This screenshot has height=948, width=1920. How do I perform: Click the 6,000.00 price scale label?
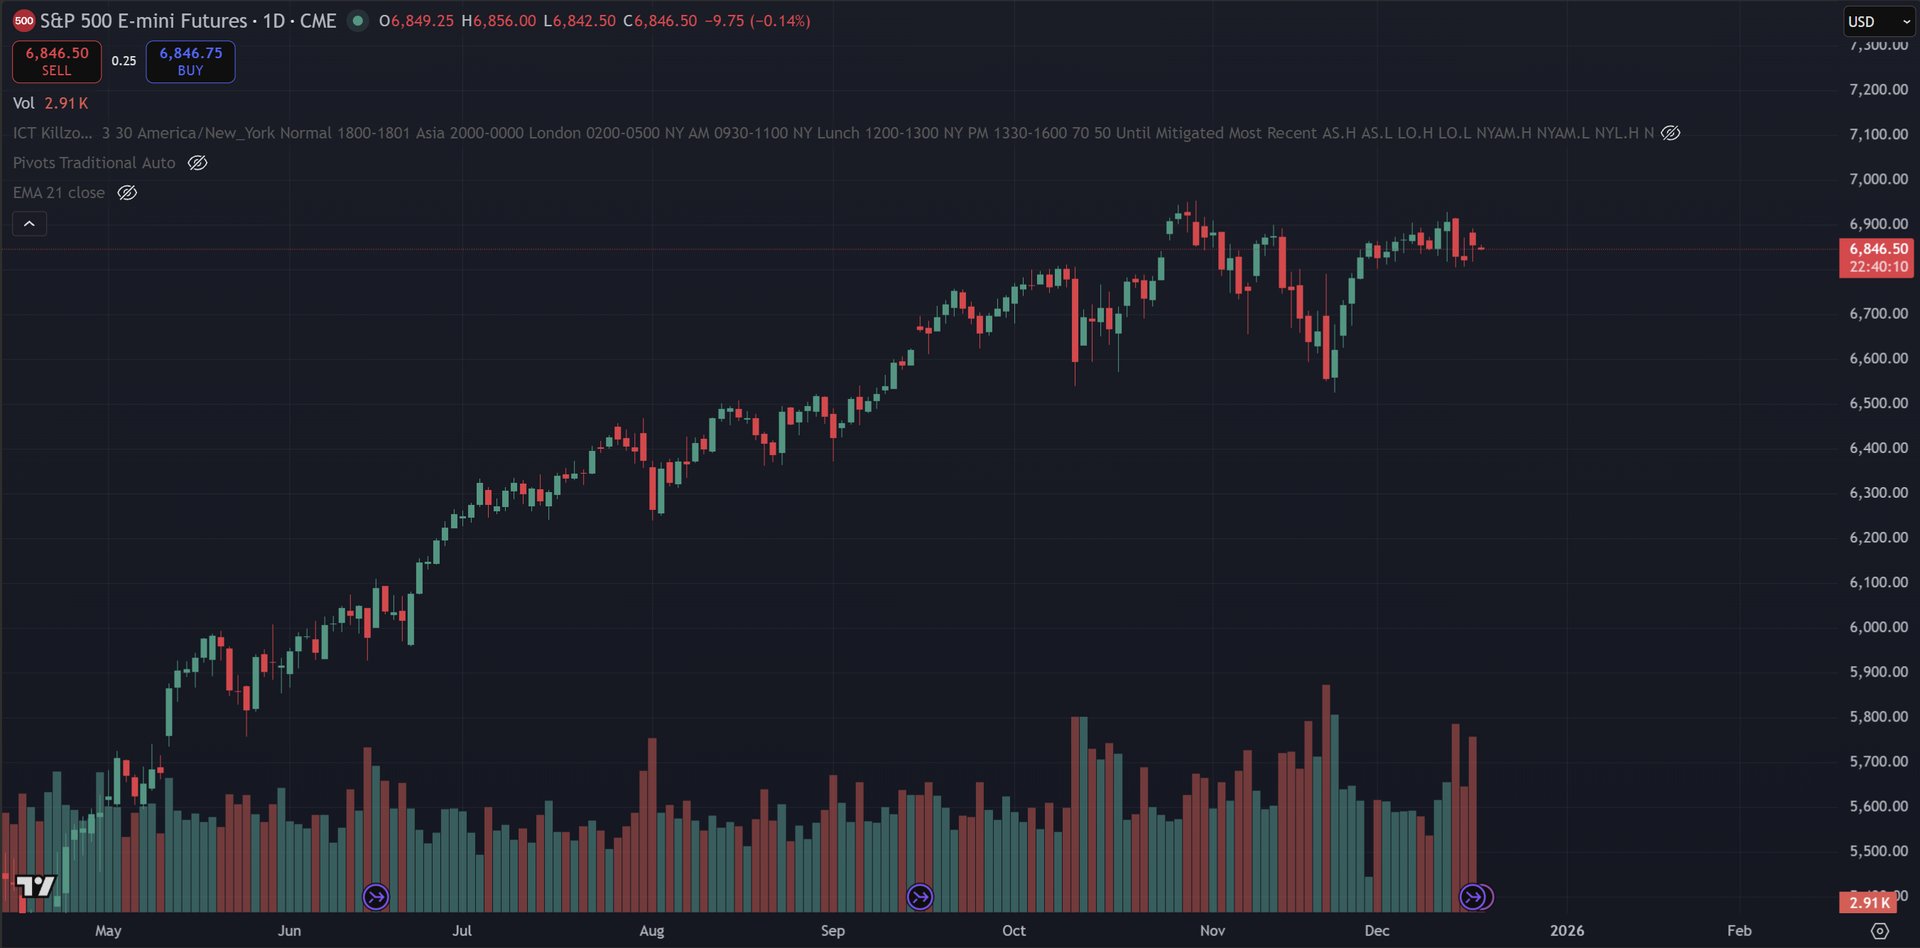click(1878, 627)
